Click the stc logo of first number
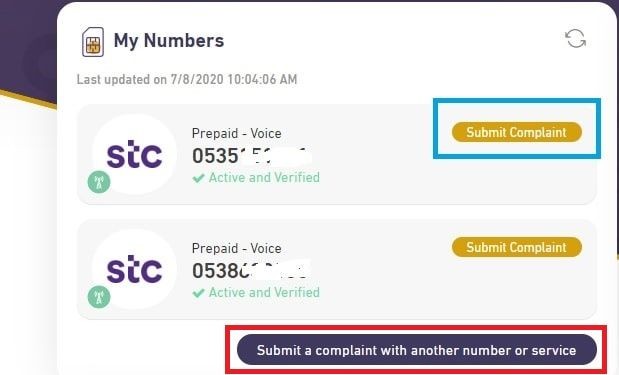The height and width of the screenshot is (375, 619). coord(134,154)
